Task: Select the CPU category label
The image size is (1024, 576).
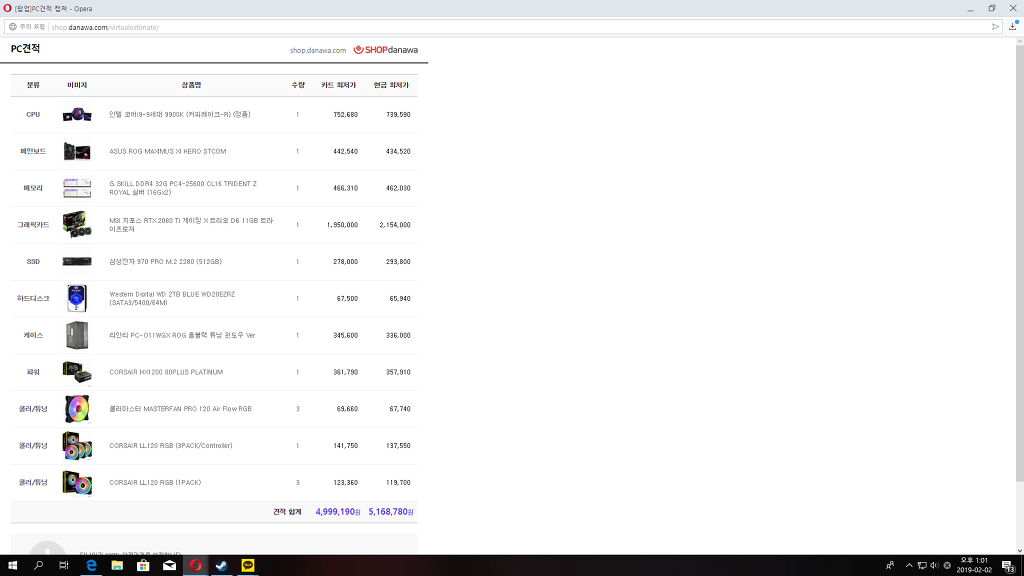Action: (33, 114)
